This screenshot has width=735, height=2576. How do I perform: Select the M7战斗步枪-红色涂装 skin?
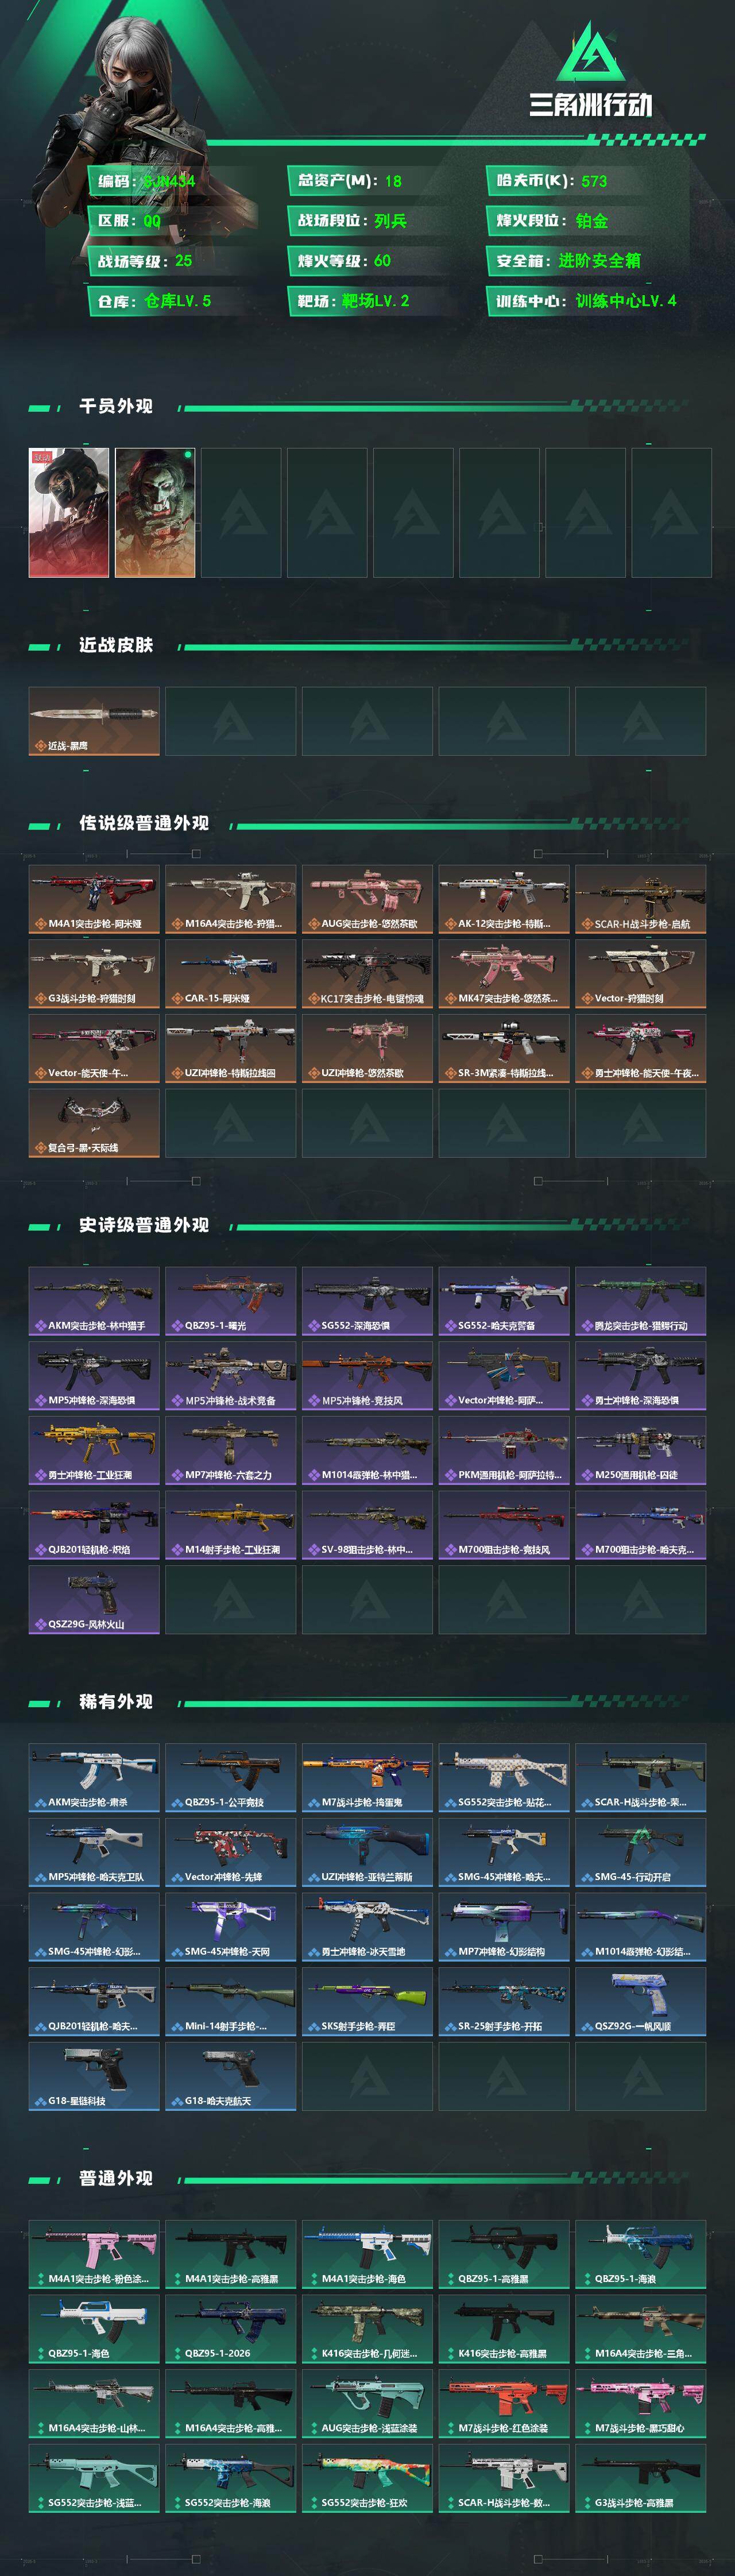pos(504,2404)
